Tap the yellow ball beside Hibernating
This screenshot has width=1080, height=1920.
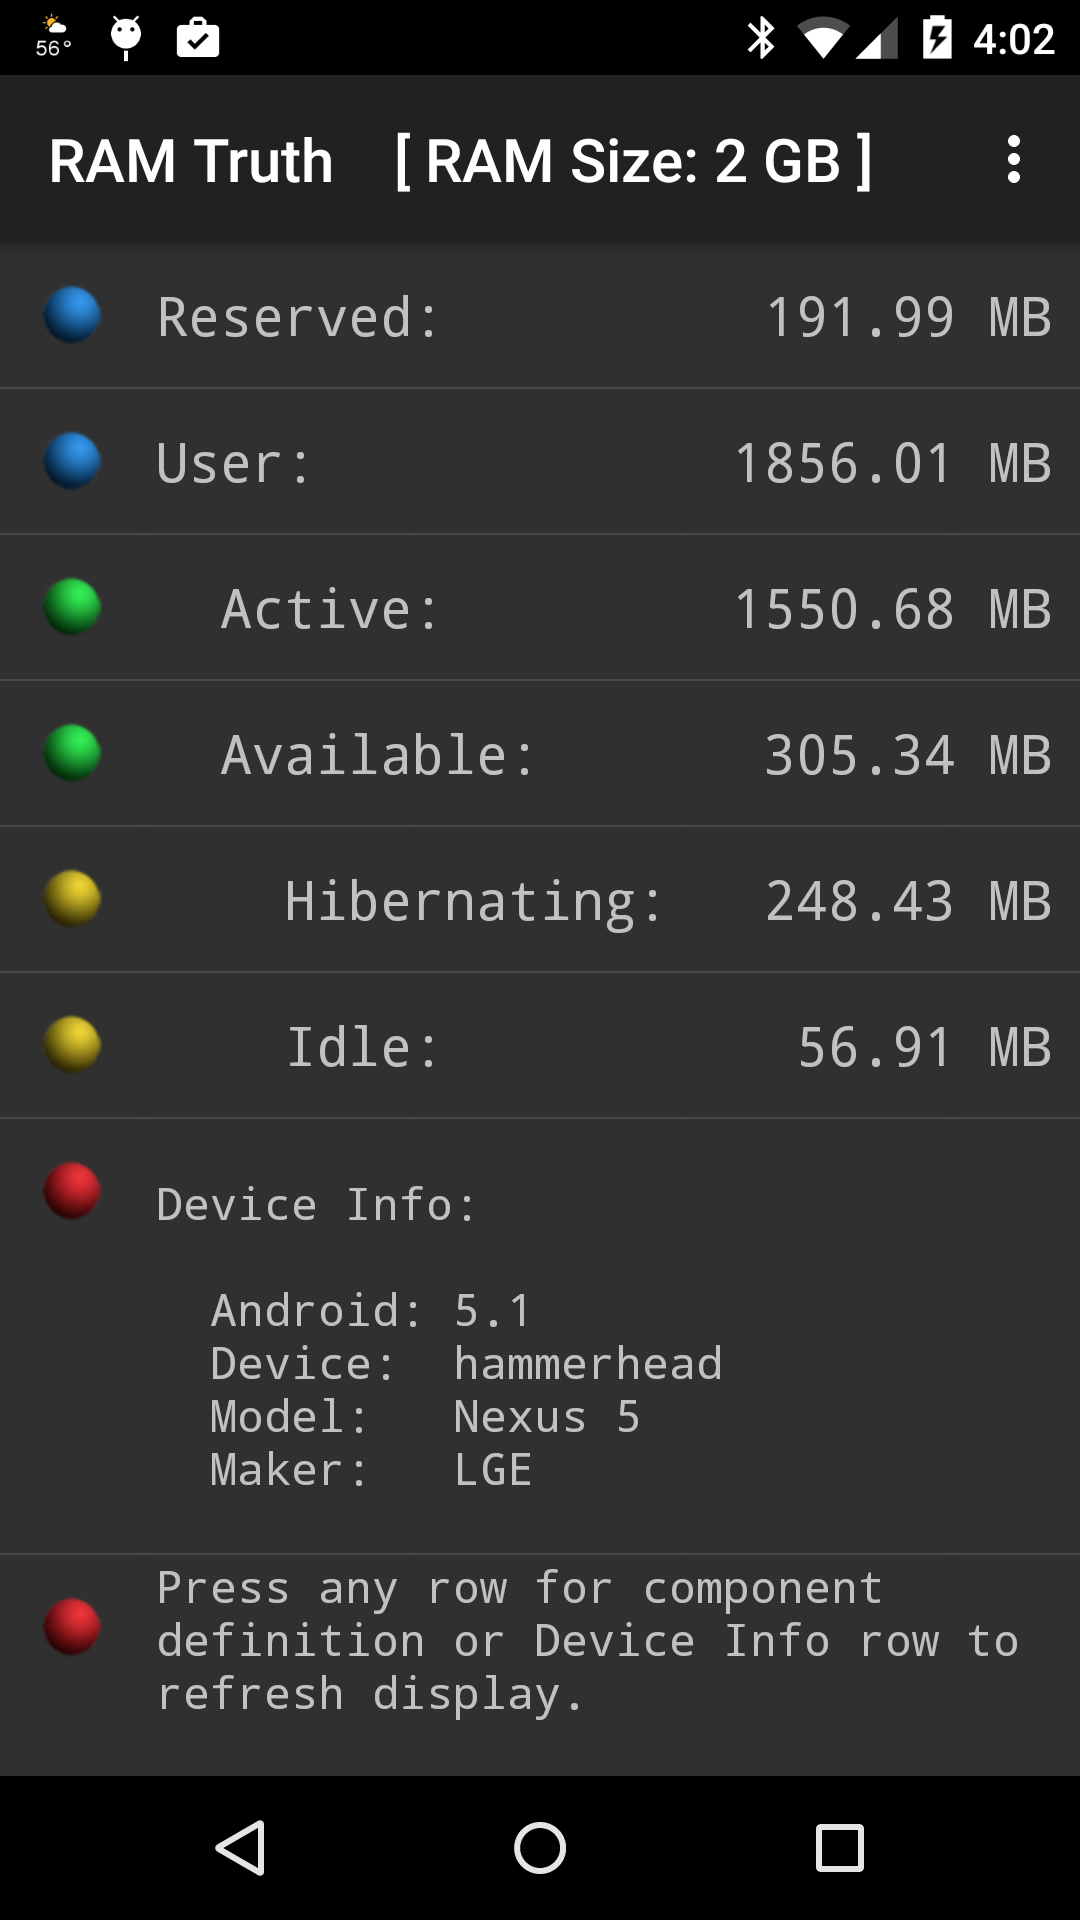click(x=72, y=899)
